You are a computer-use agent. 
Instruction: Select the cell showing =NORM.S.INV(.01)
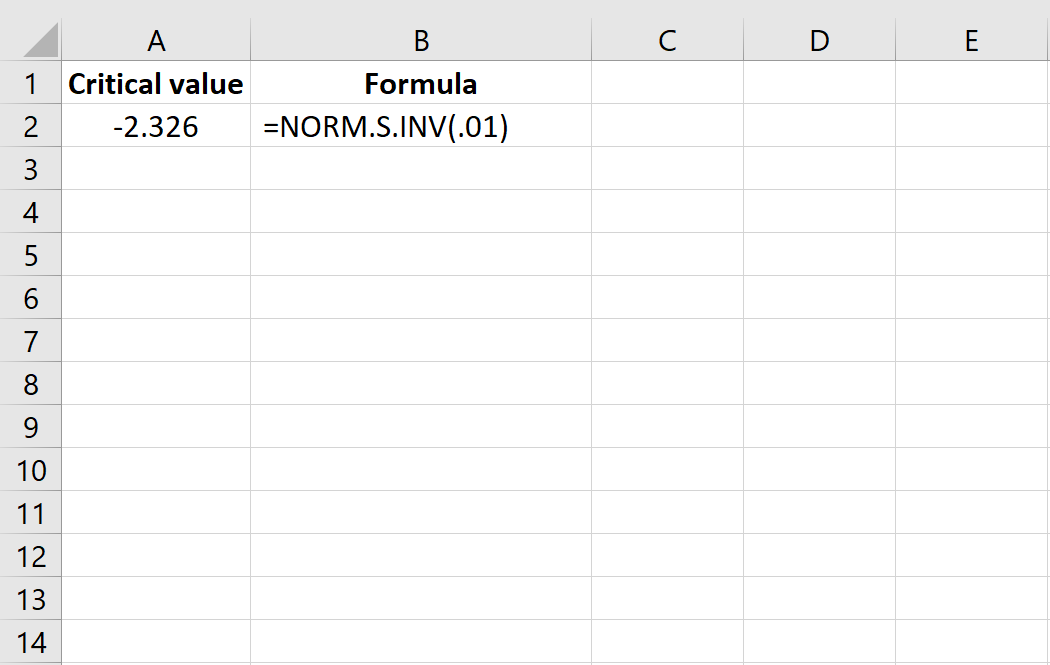point(421,127)
